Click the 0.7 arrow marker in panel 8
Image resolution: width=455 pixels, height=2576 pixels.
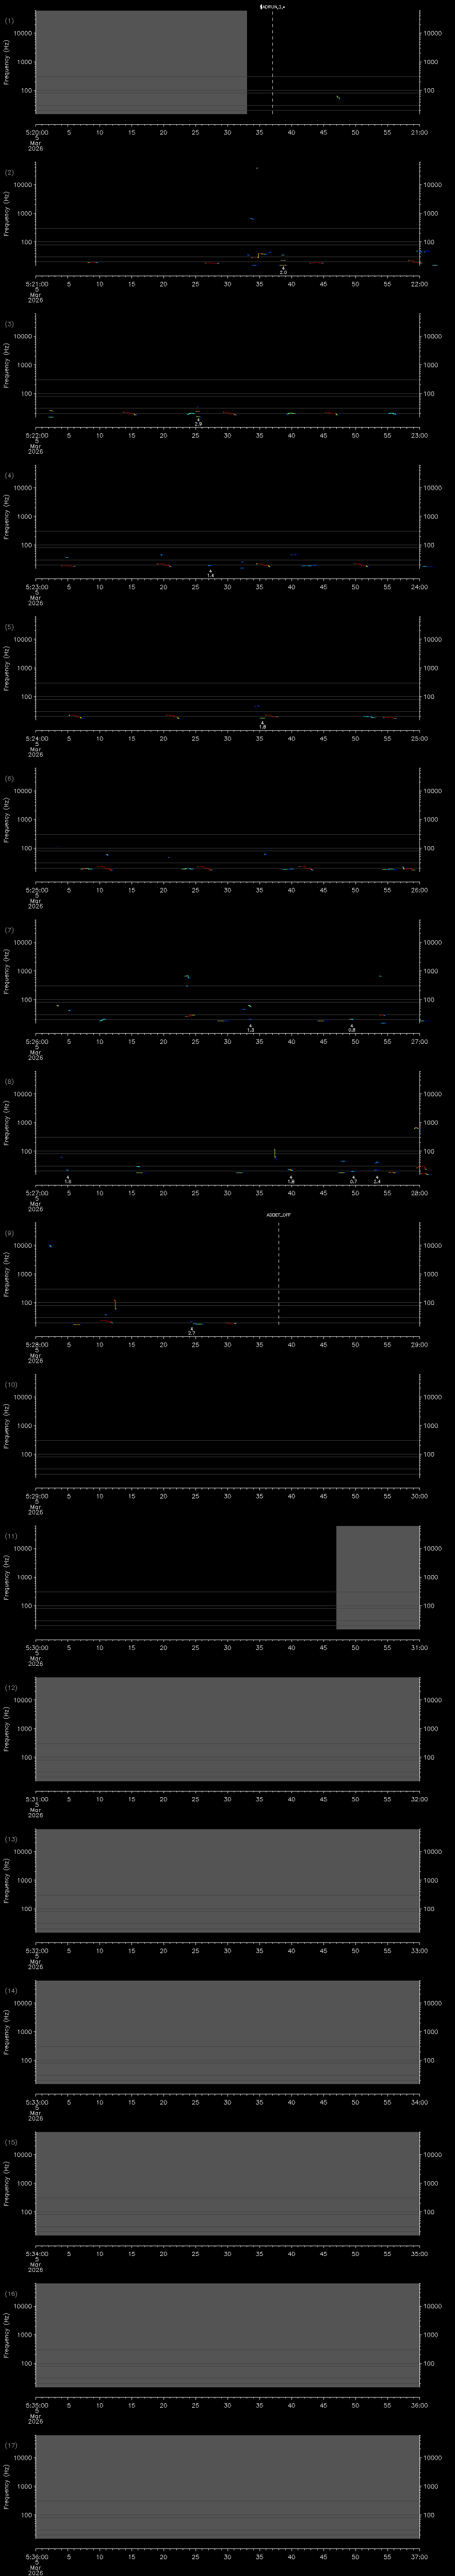click(353, 1179)
